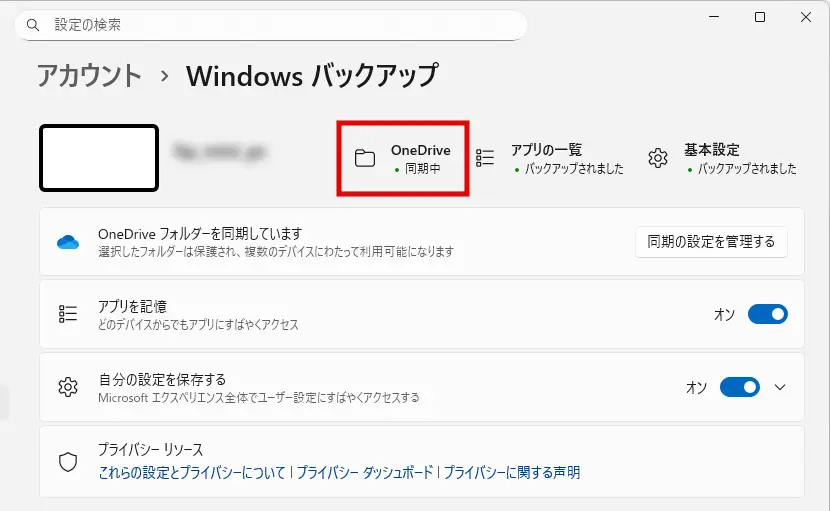This screenshot has height=511, width=830.
Task: Click OneDrive フォルダーを同期しています text
Action: (x=200, y=234)
